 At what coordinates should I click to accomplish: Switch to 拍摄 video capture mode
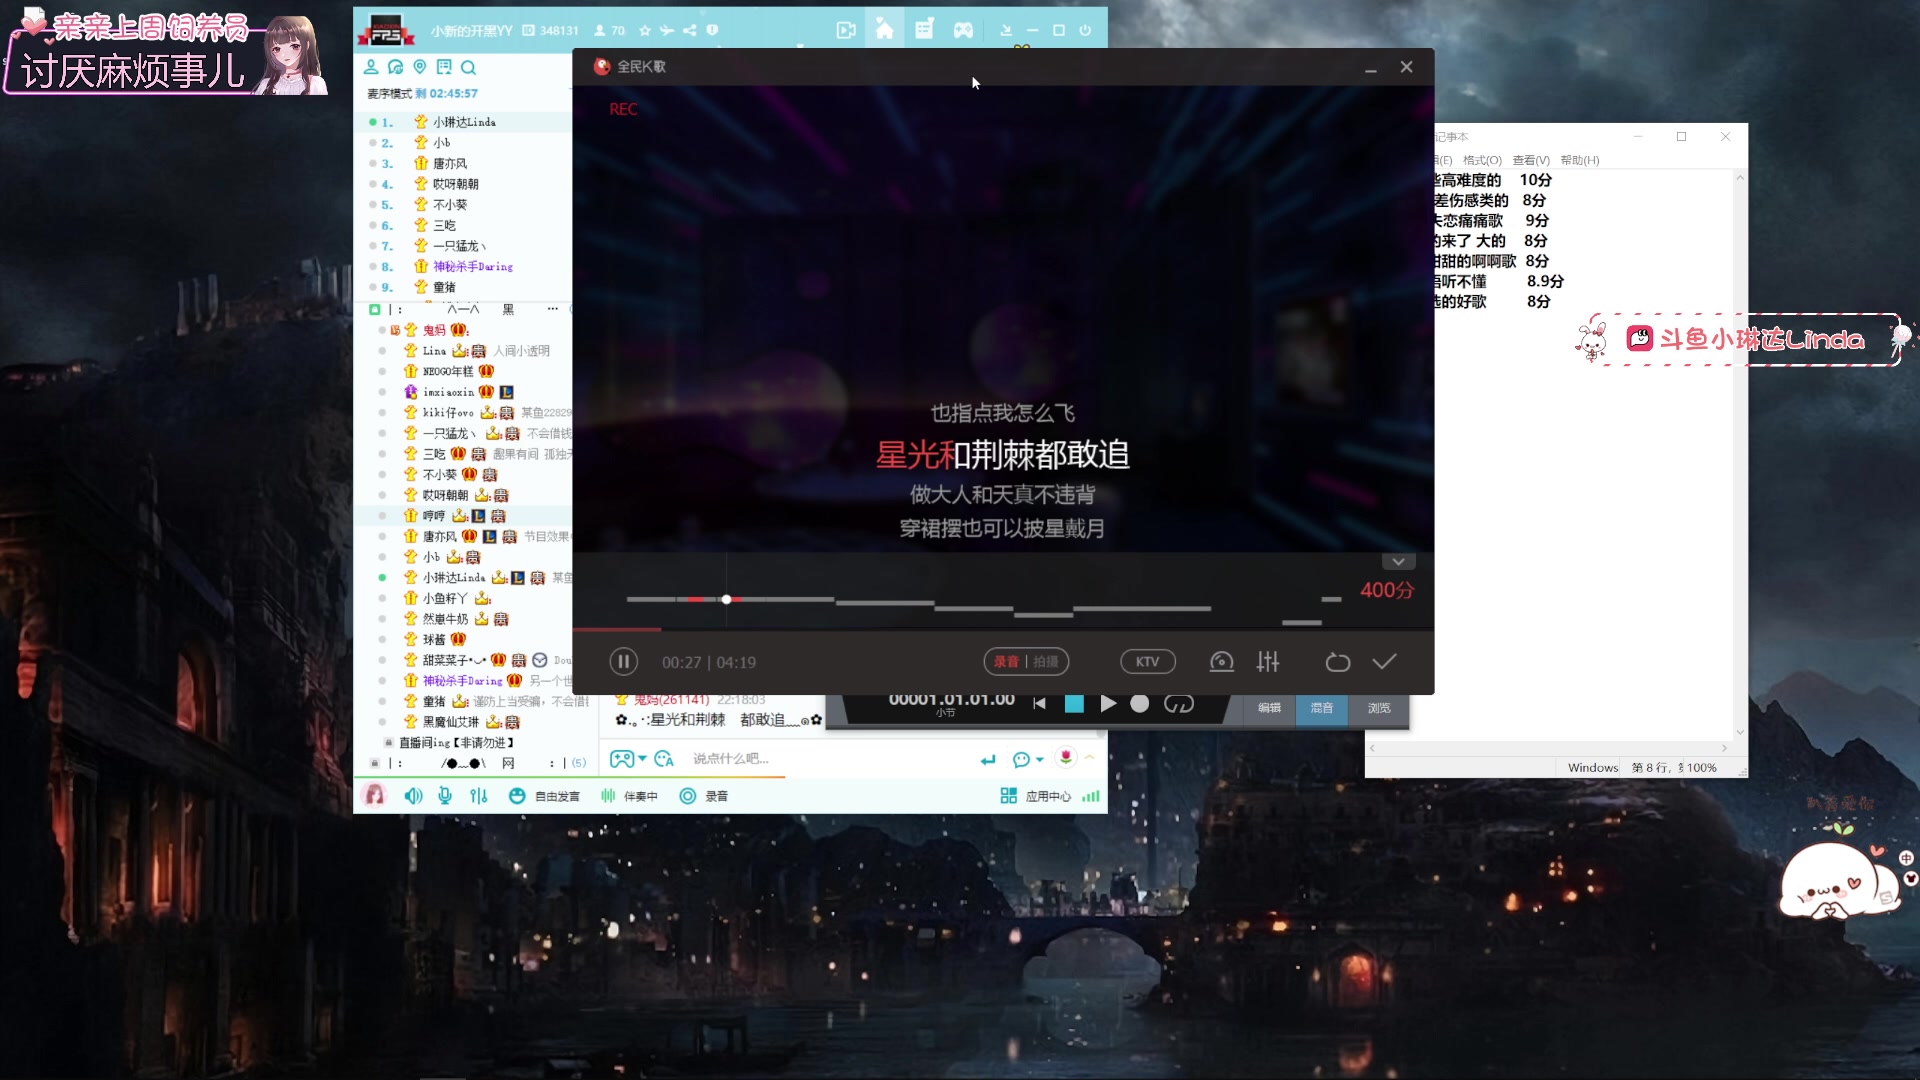pos(1046,662)
